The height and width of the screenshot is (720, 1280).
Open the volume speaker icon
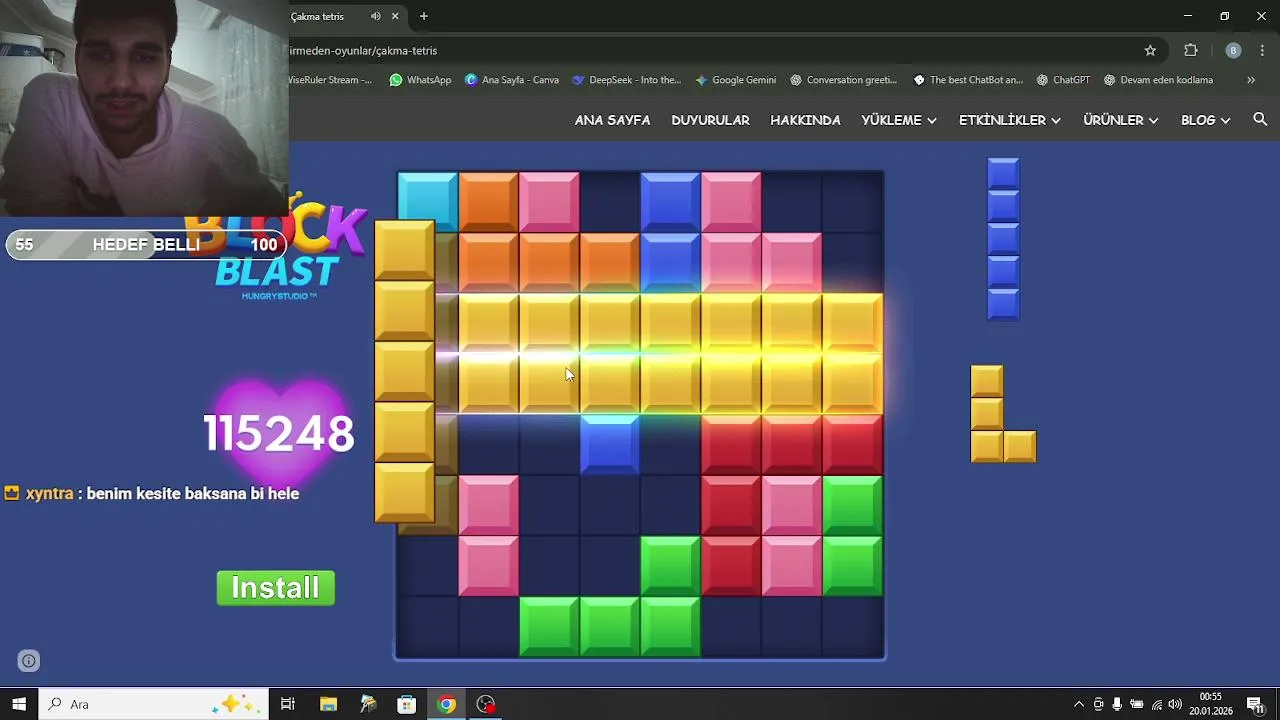point(1175,704)
